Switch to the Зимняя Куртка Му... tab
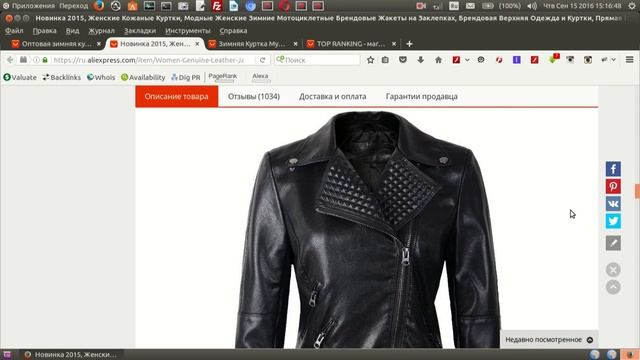Image resolution: width=640 pixels, height=360 pixels. click(x=252, y=44)
